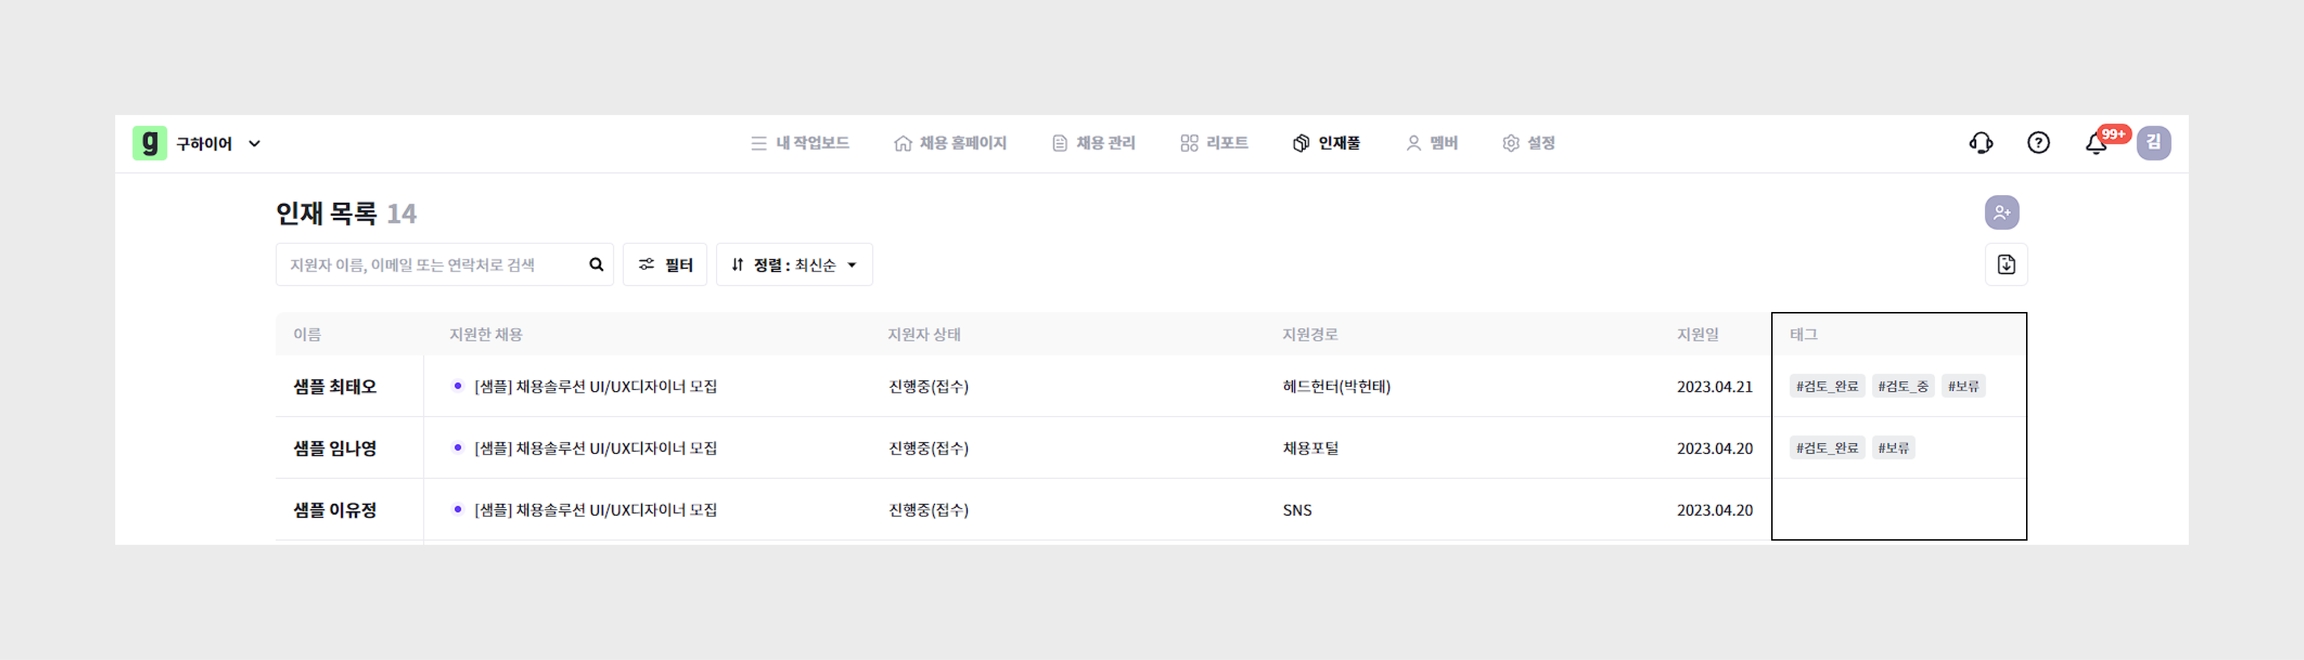This screenshot has height=660, width=2304.
Task: Click the headset customer support icon
Action: [x=1981, y=143]
